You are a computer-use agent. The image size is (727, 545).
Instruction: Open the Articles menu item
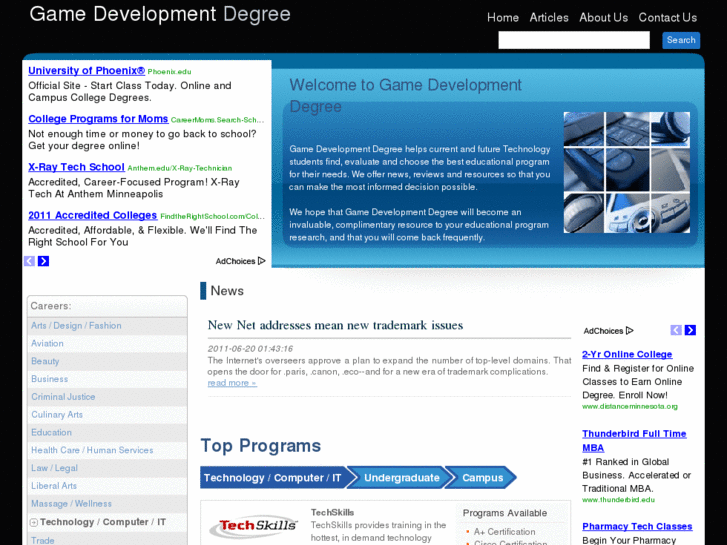tap(549, 18)
